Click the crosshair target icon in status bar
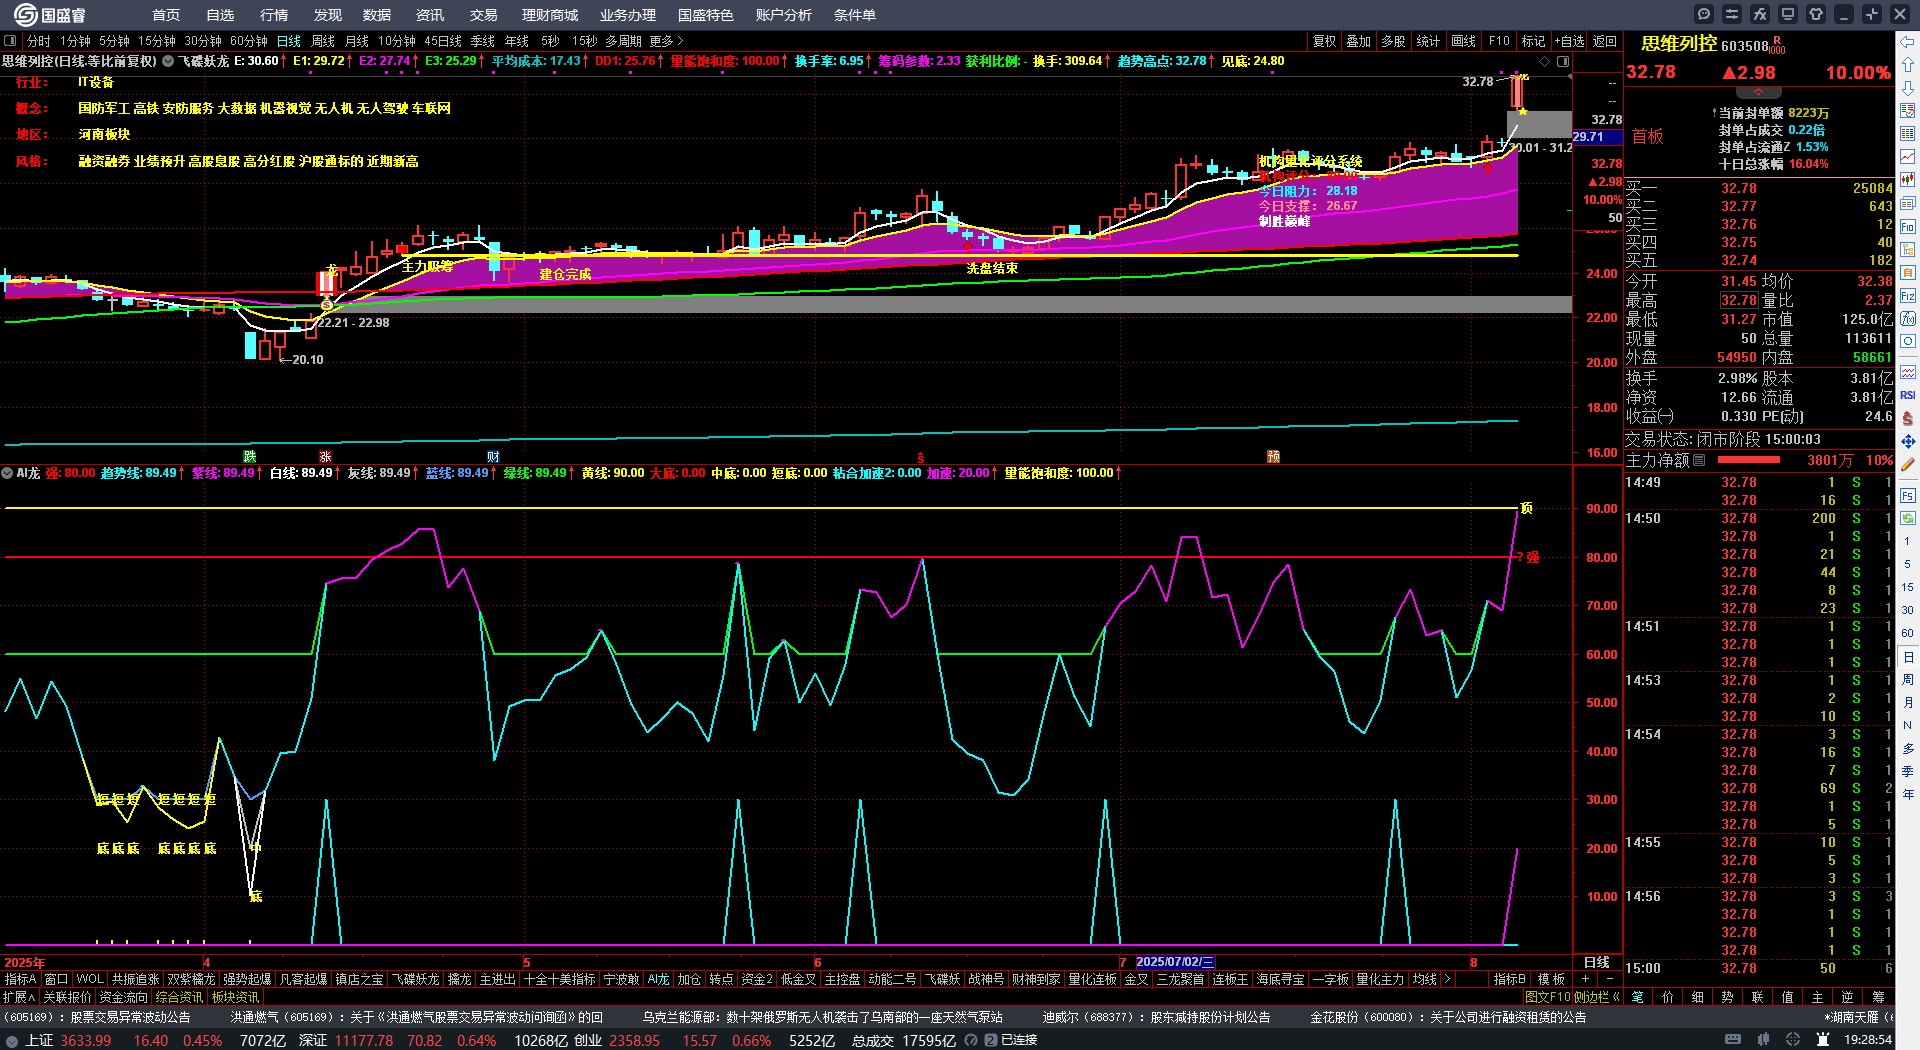1920x1050 pixels. [x=1795, y=1040]
